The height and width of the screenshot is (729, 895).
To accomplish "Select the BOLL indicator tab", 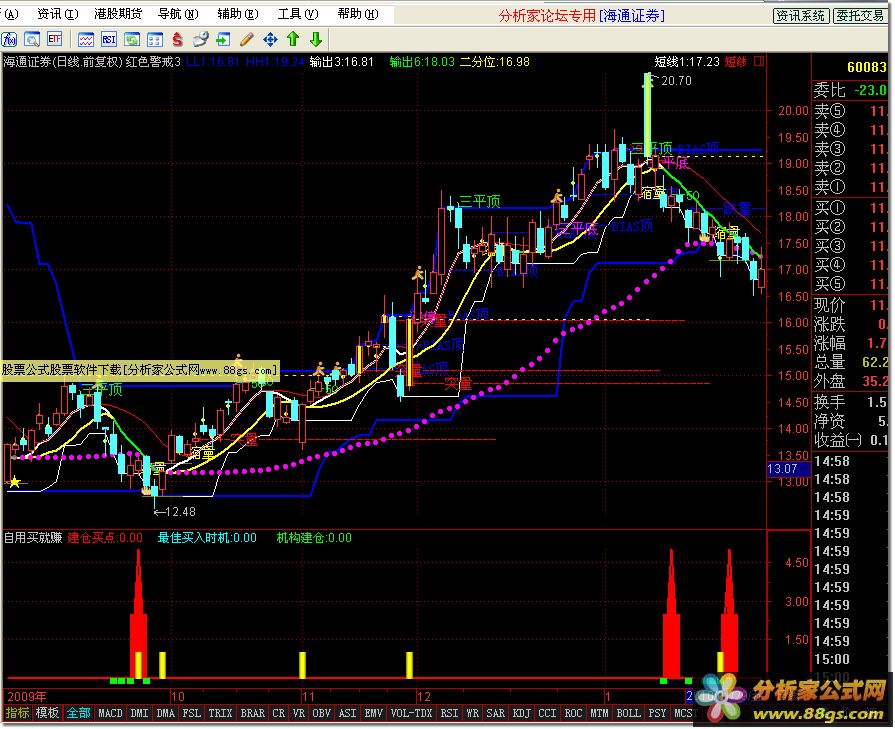I will click(x=628, y=712).
